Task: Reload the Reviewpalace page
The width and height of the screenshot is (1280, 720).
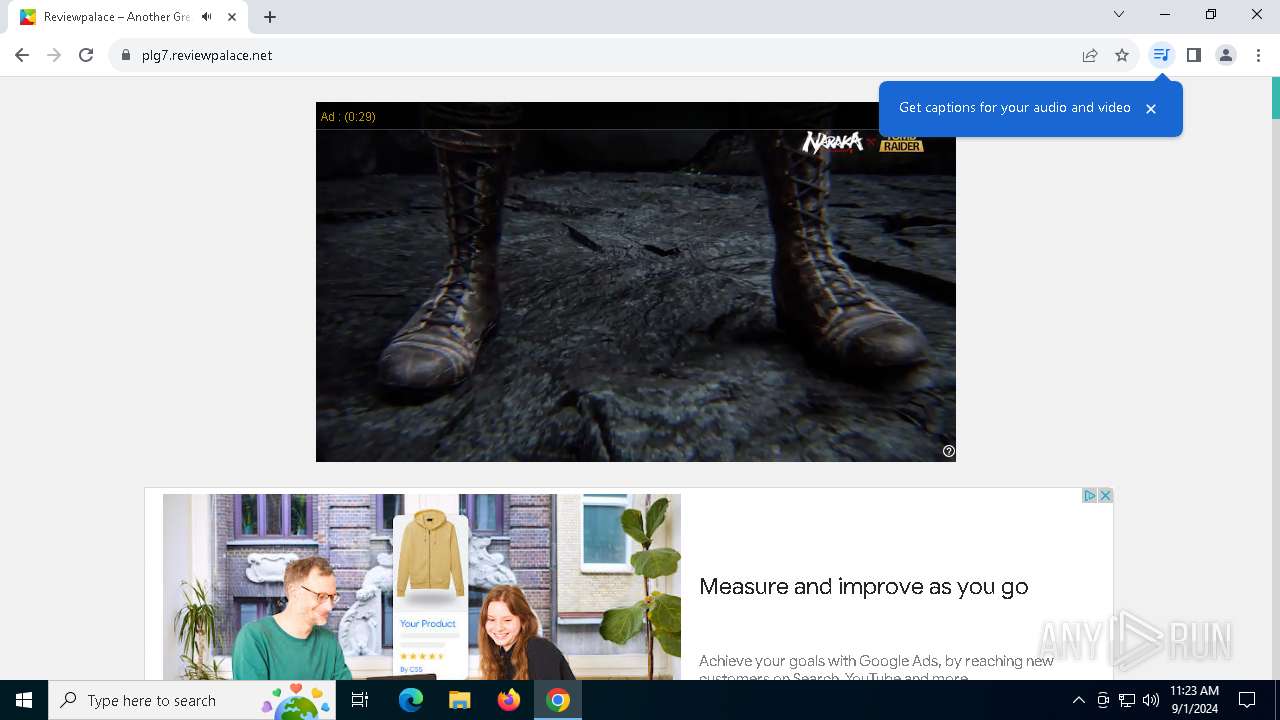Action: point(86,55)
